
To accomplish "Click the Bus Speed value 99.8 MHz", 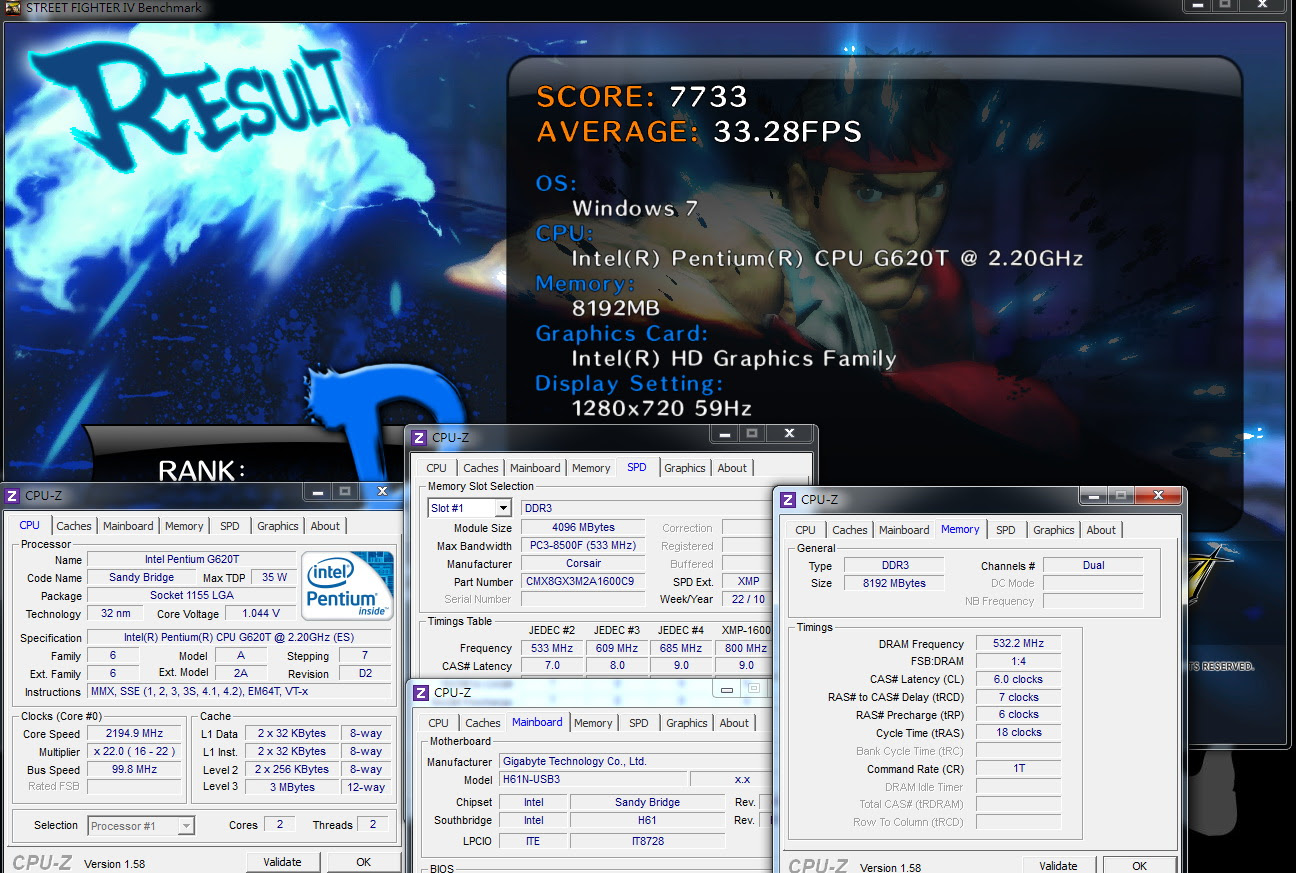I will 134,770.
